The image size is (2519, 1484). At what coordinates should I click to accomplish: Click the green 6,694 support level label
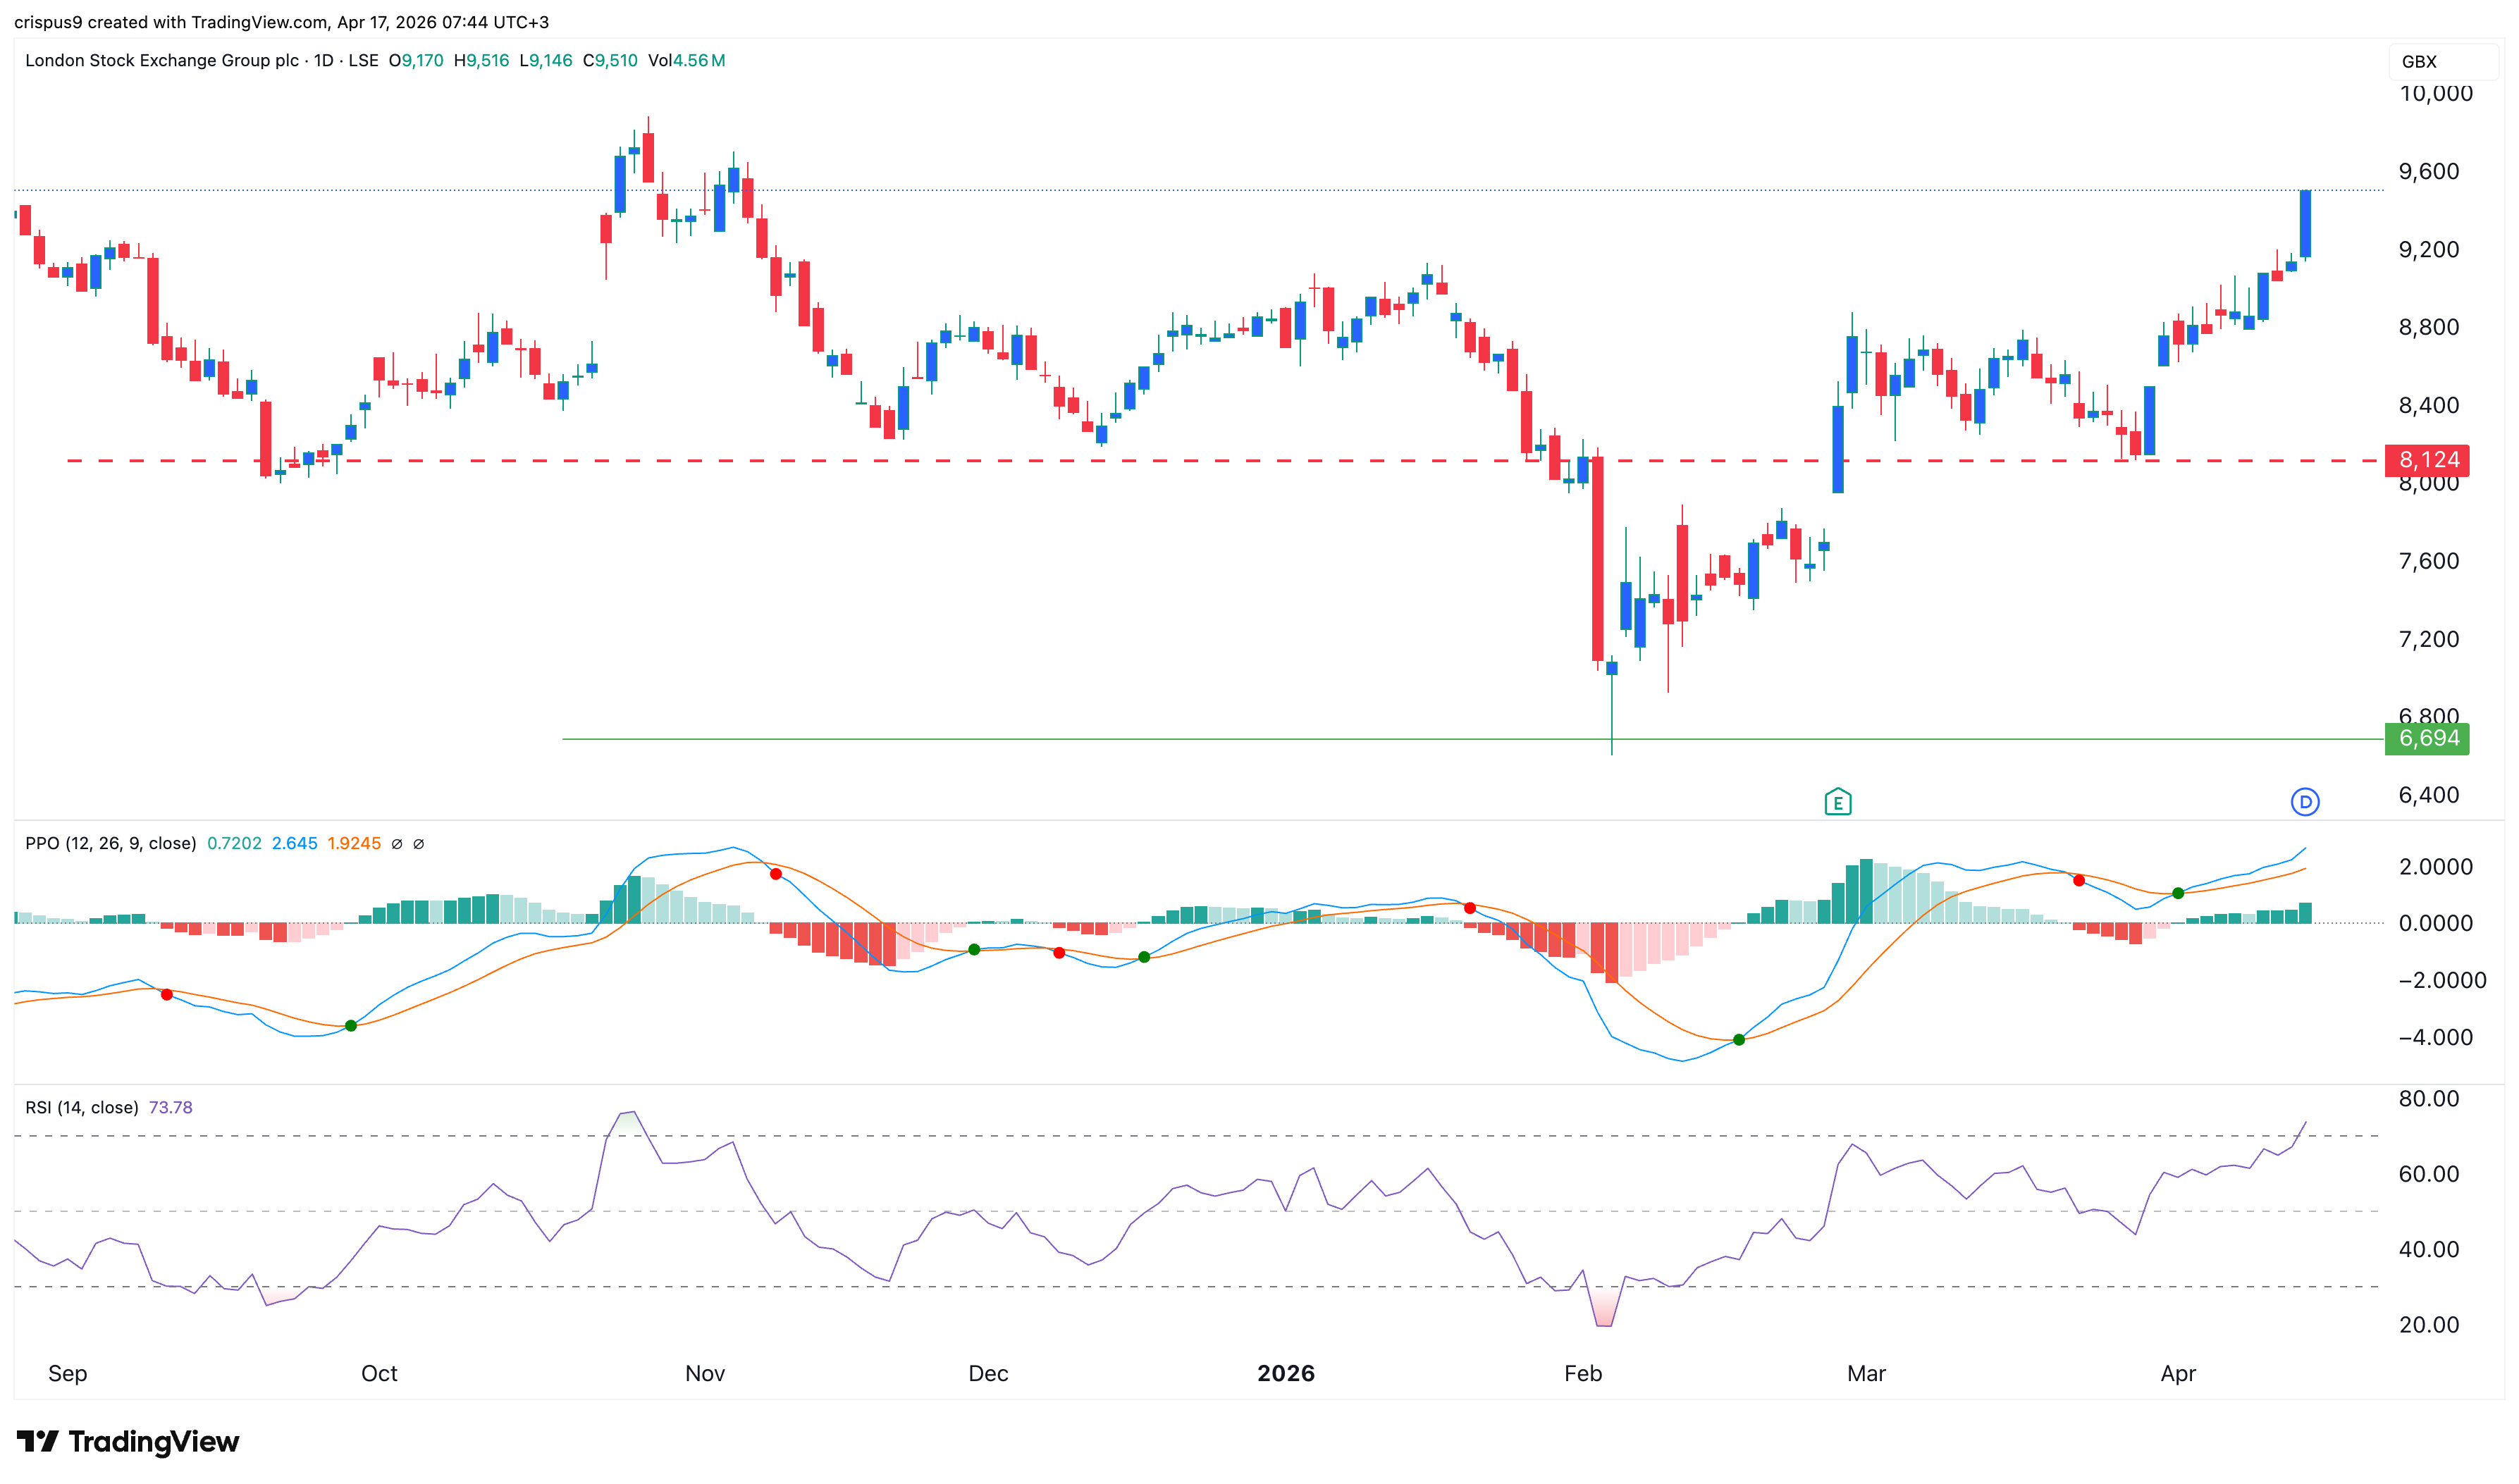click(x=2427, y=738)
